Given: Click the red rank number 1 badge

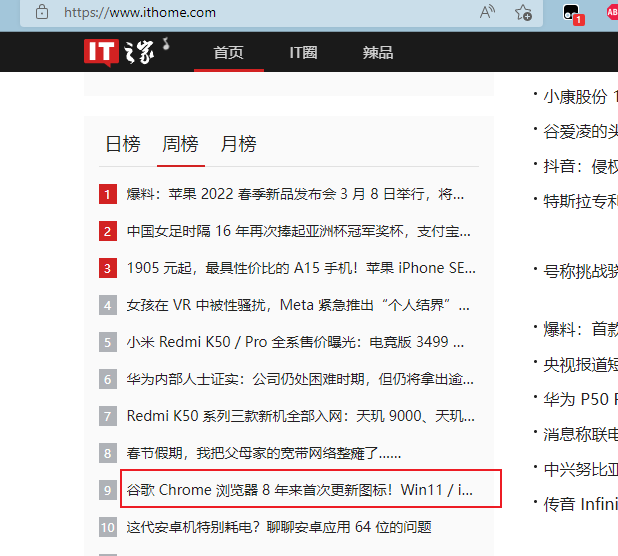Looking at the screenshot, I should (x=108, y=194).
